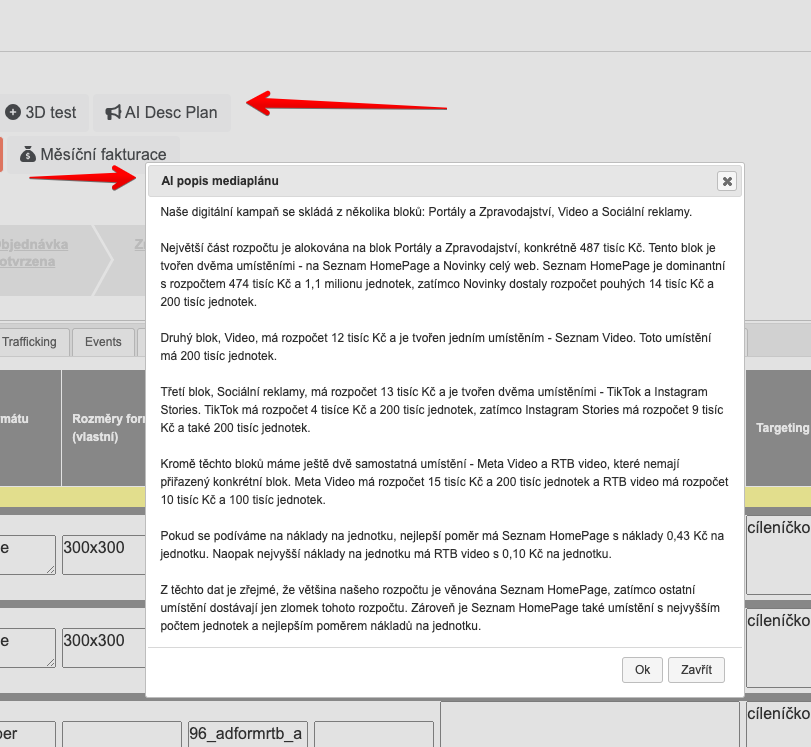Click the Zavřít button
This screenshot has width=811, height=747.
point(696,670)
